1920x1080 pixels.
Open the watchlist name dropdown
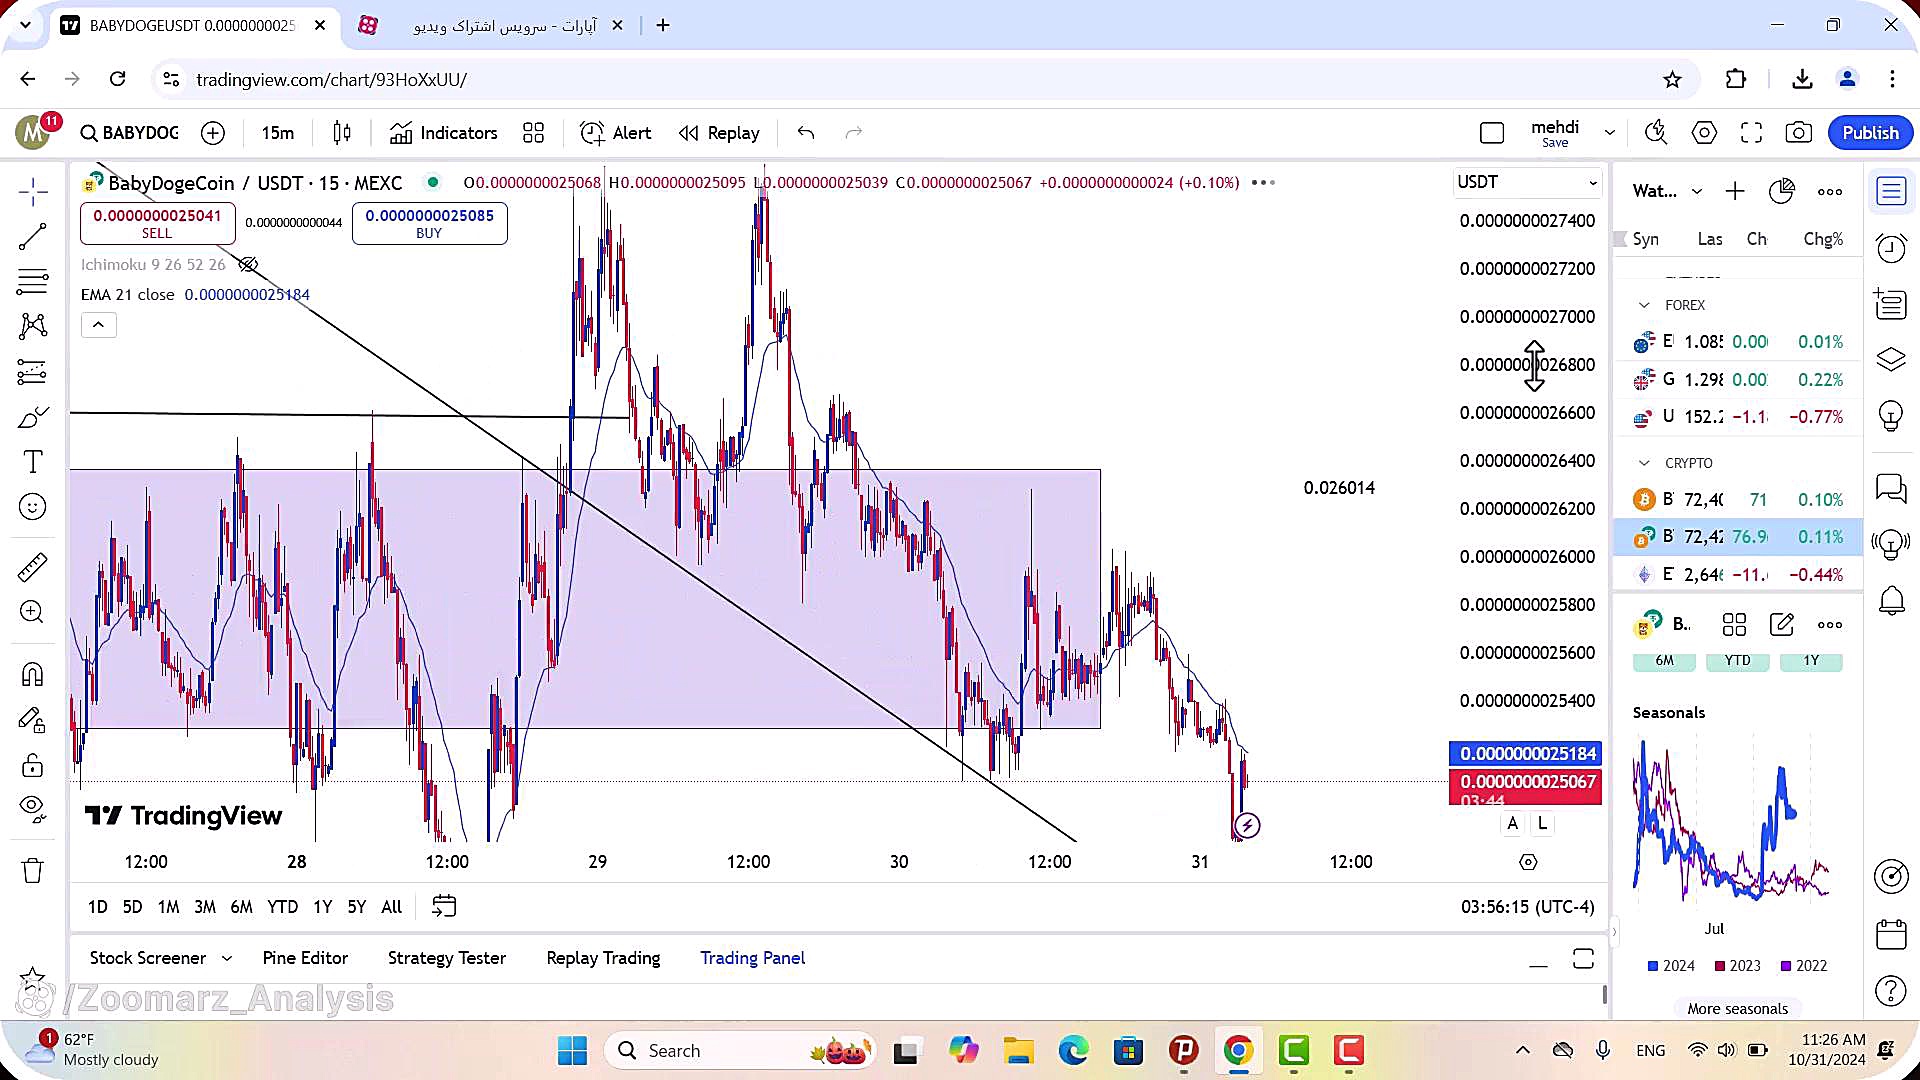click(1667, 191)
